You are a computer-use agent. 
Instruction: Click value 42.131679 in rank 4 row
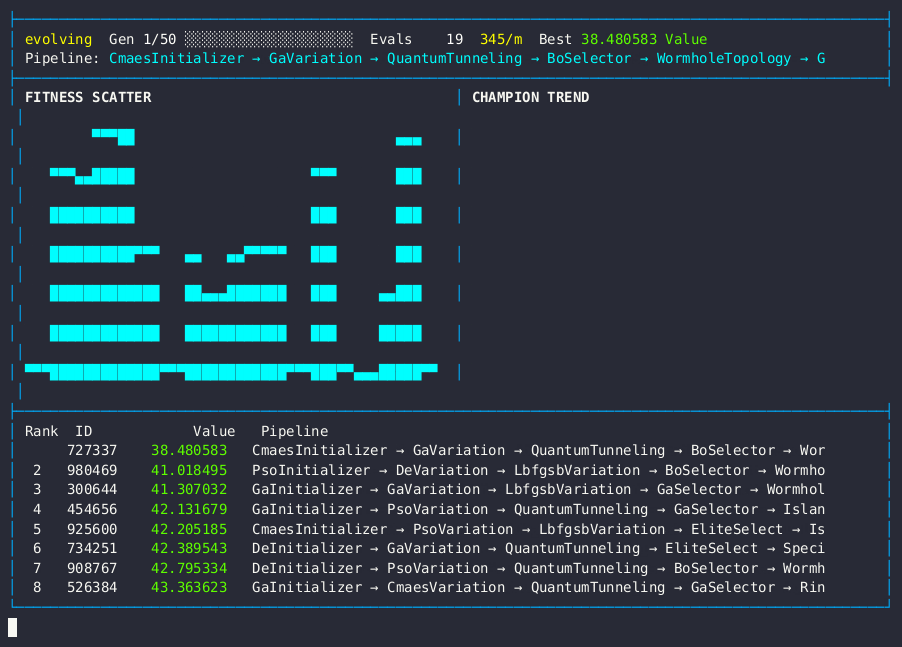tap(189, 510)
